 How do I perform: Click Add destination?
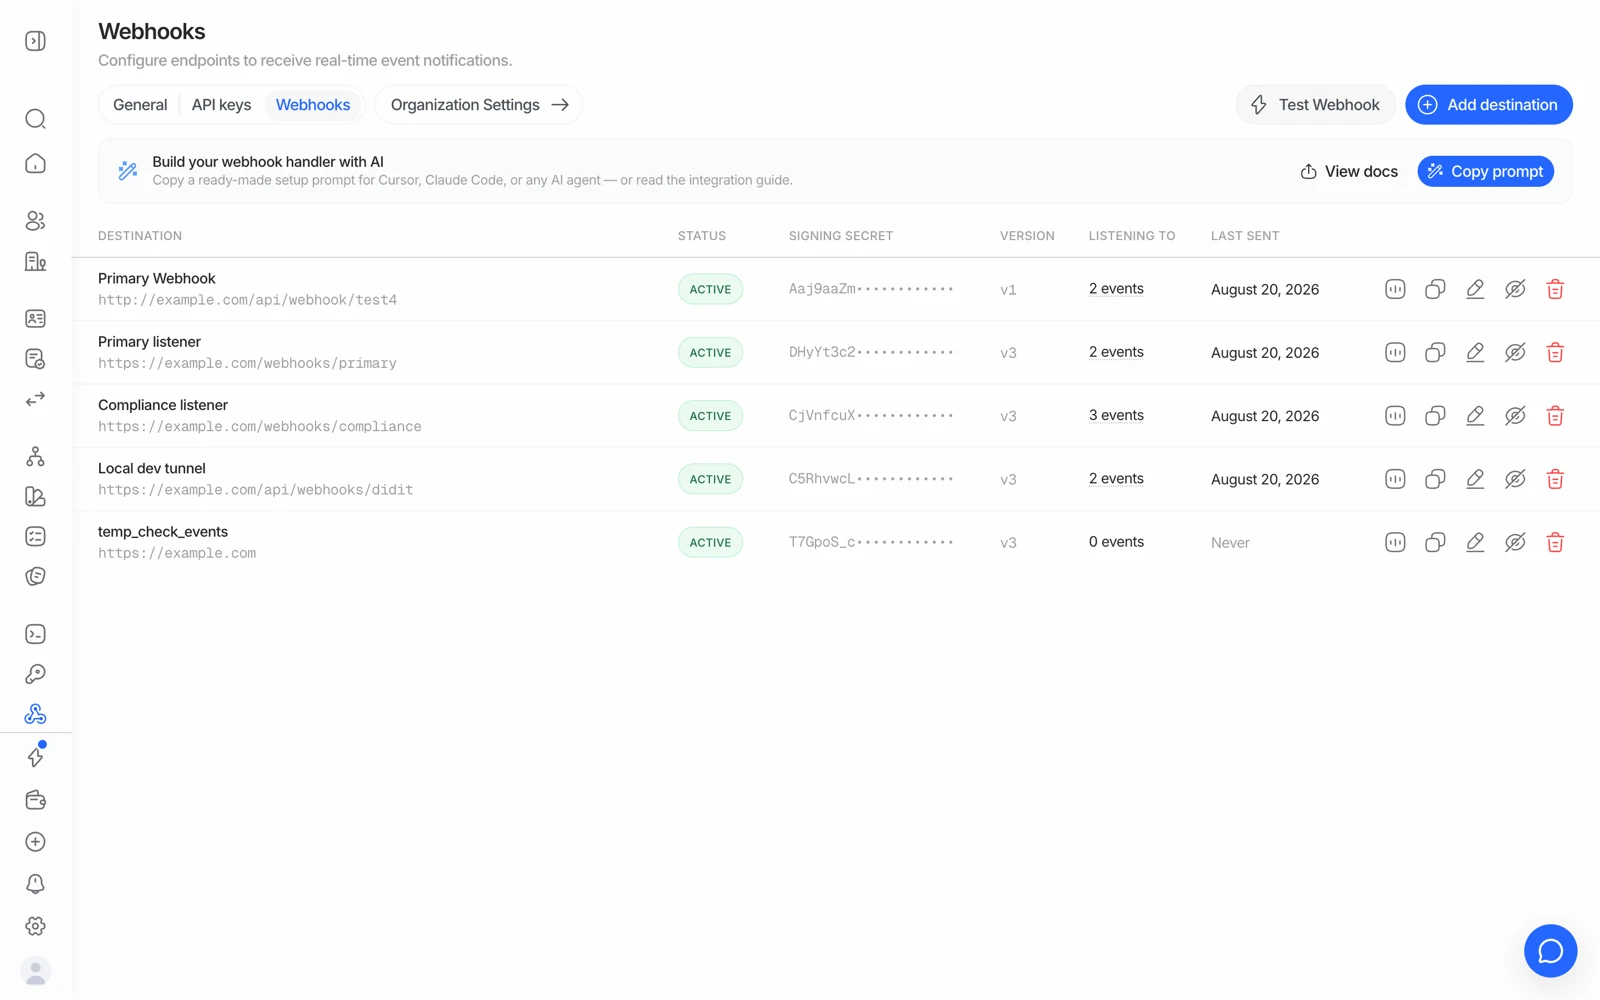[1488, 105]
